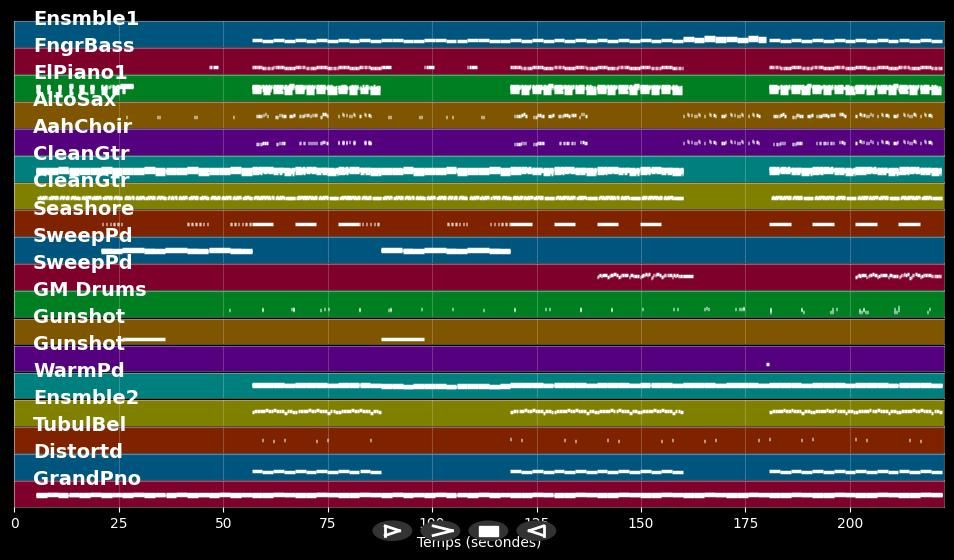Select the Ensmble1 track label

tap(86, 19)
